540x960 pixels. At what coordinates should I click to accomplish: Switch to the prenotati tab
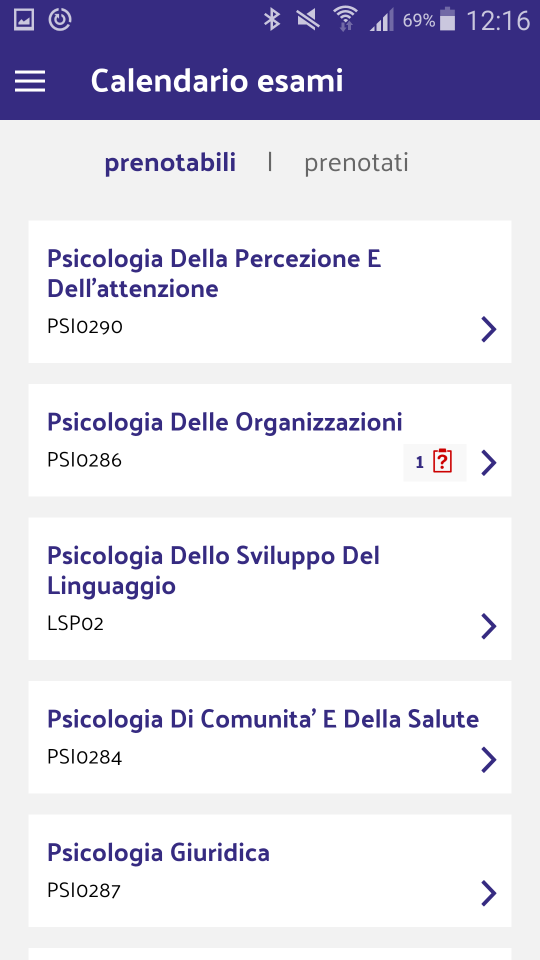click(x=356, y=163)
